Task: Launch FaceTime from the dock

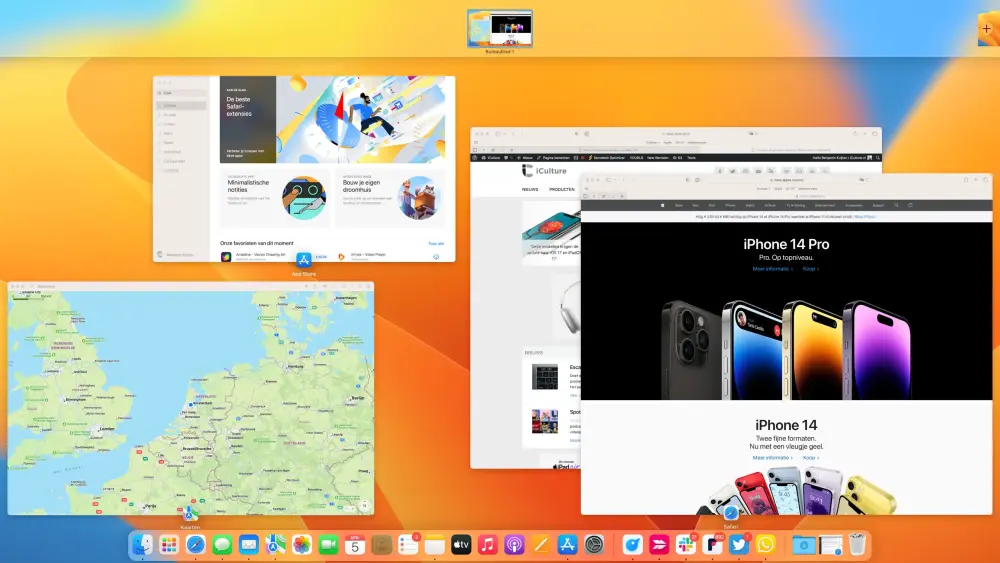Action: coord(328,545)
